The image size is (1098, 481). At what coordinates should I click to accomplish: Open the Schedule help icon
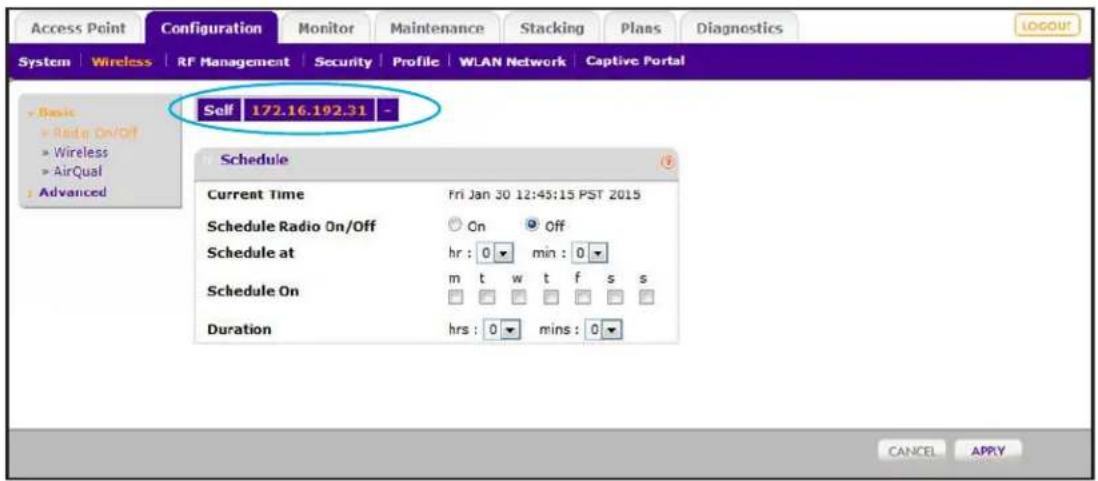point(667,162)
